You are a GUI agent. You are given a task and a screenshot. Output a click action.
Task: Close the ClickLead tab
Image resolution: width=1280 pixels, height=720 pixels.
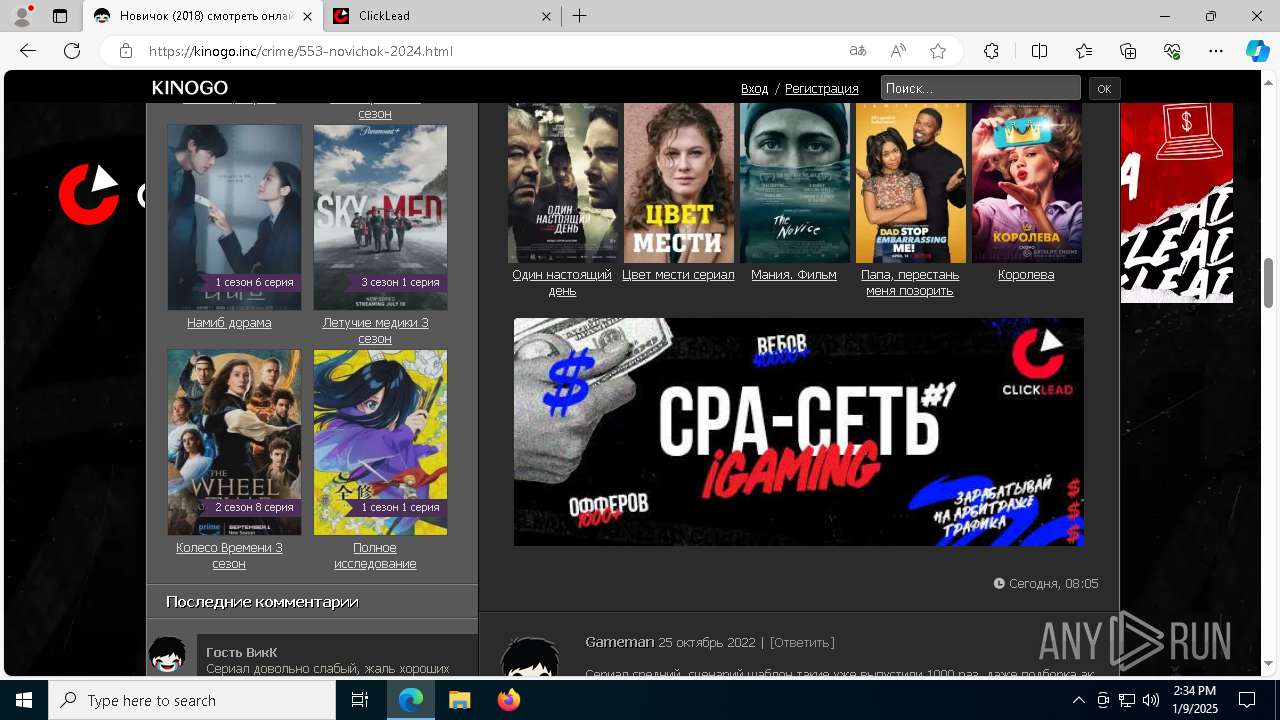[x=546, y=16]
